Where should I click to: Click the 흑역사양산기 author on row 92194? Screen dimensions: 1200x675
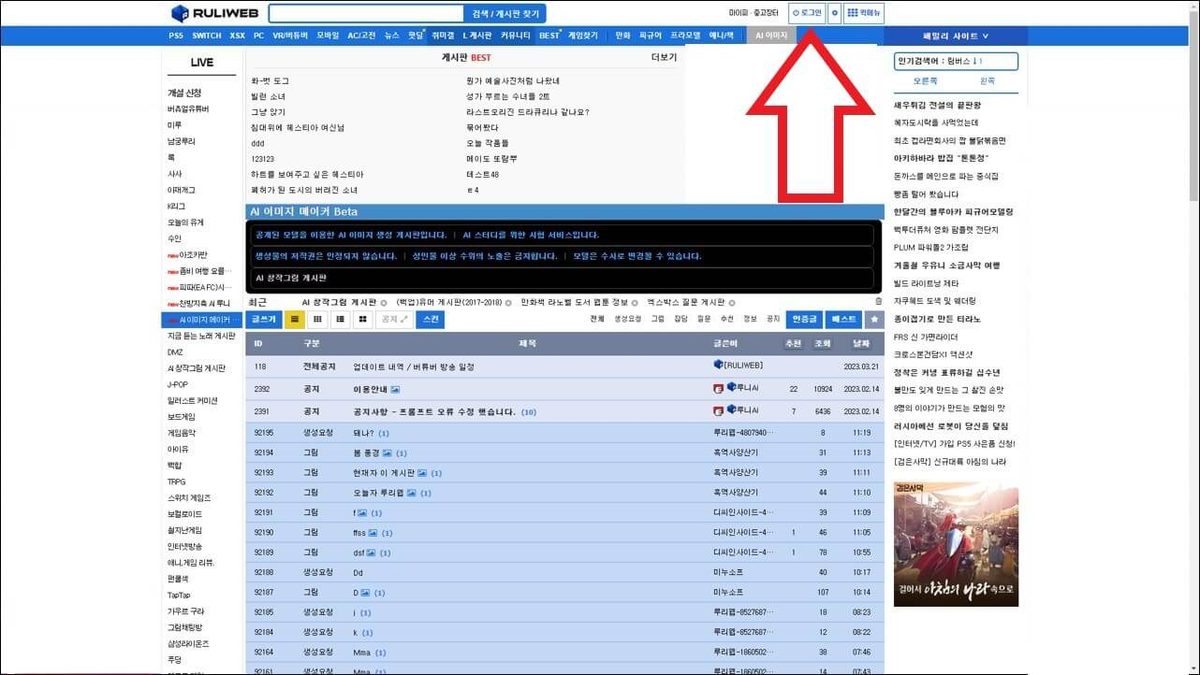pos(735,453)
